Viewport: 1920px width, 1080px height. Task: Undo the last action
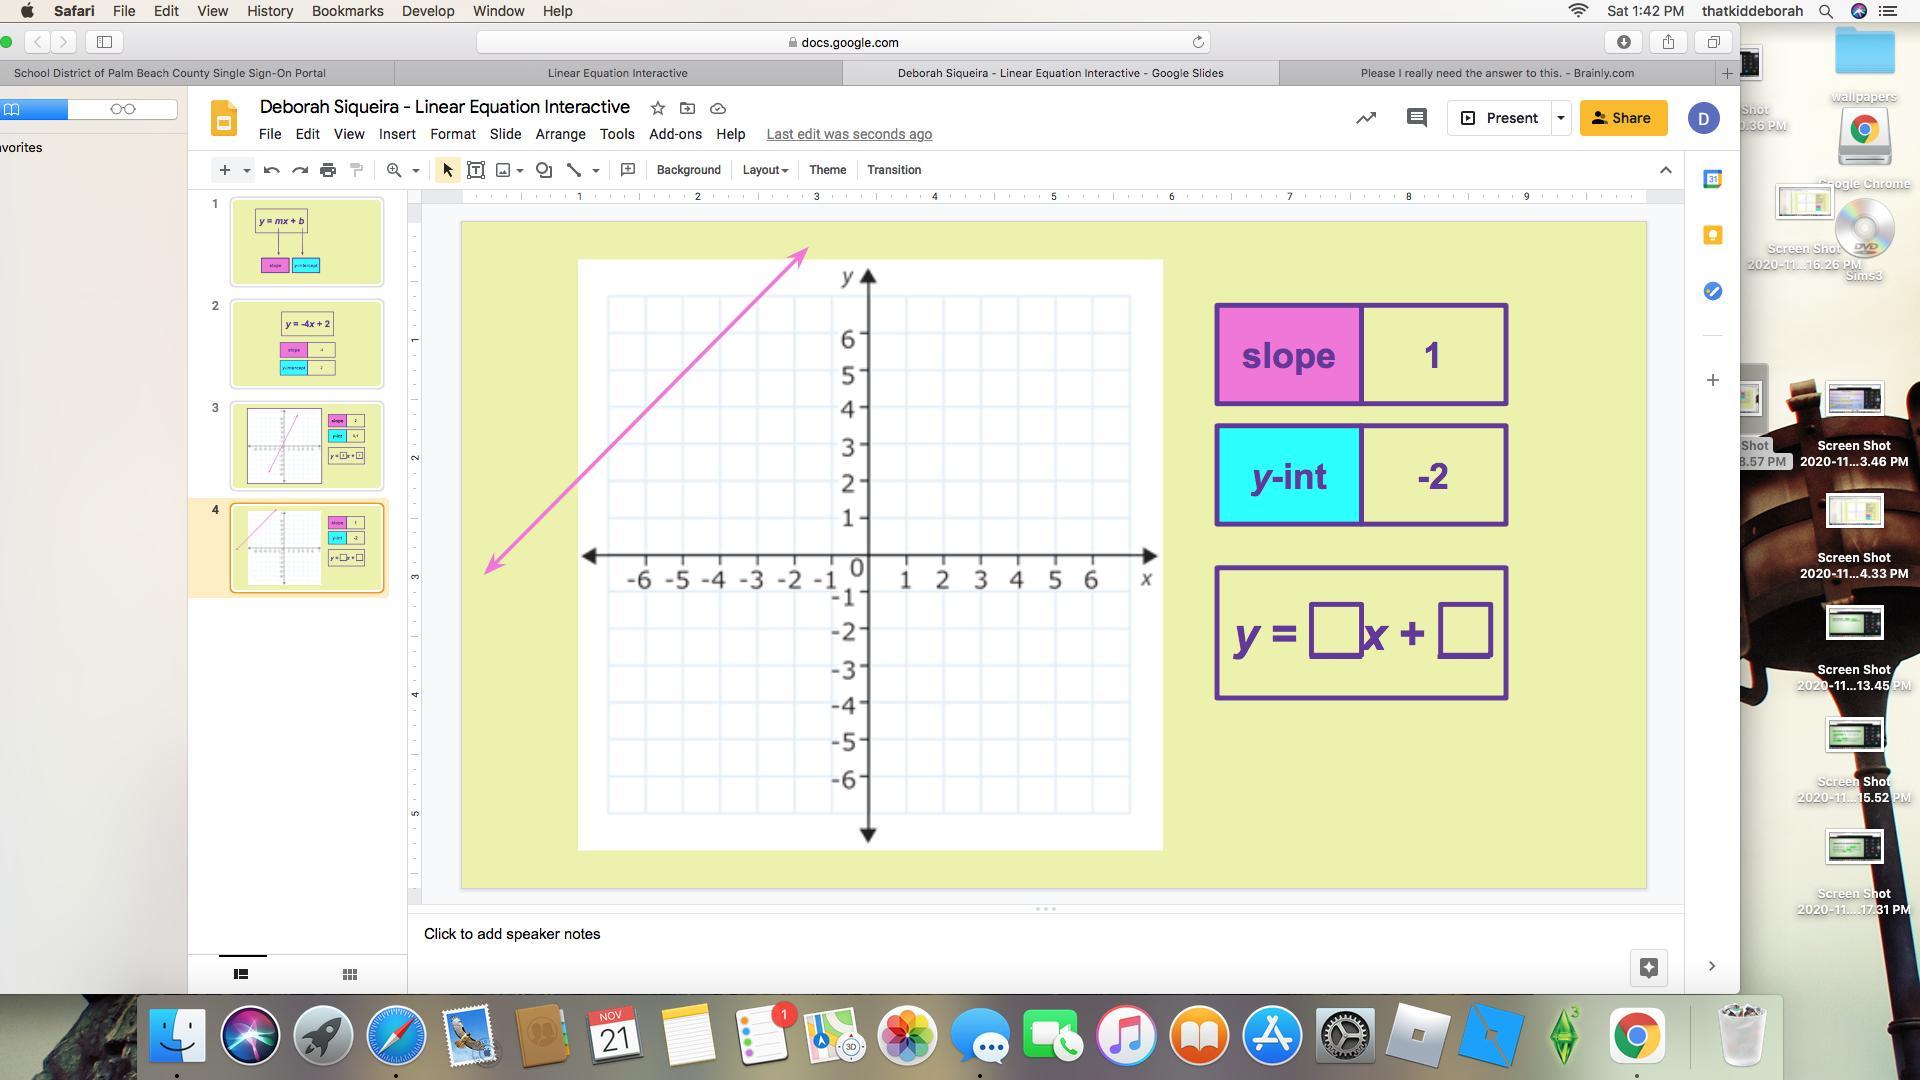point(271,170)
